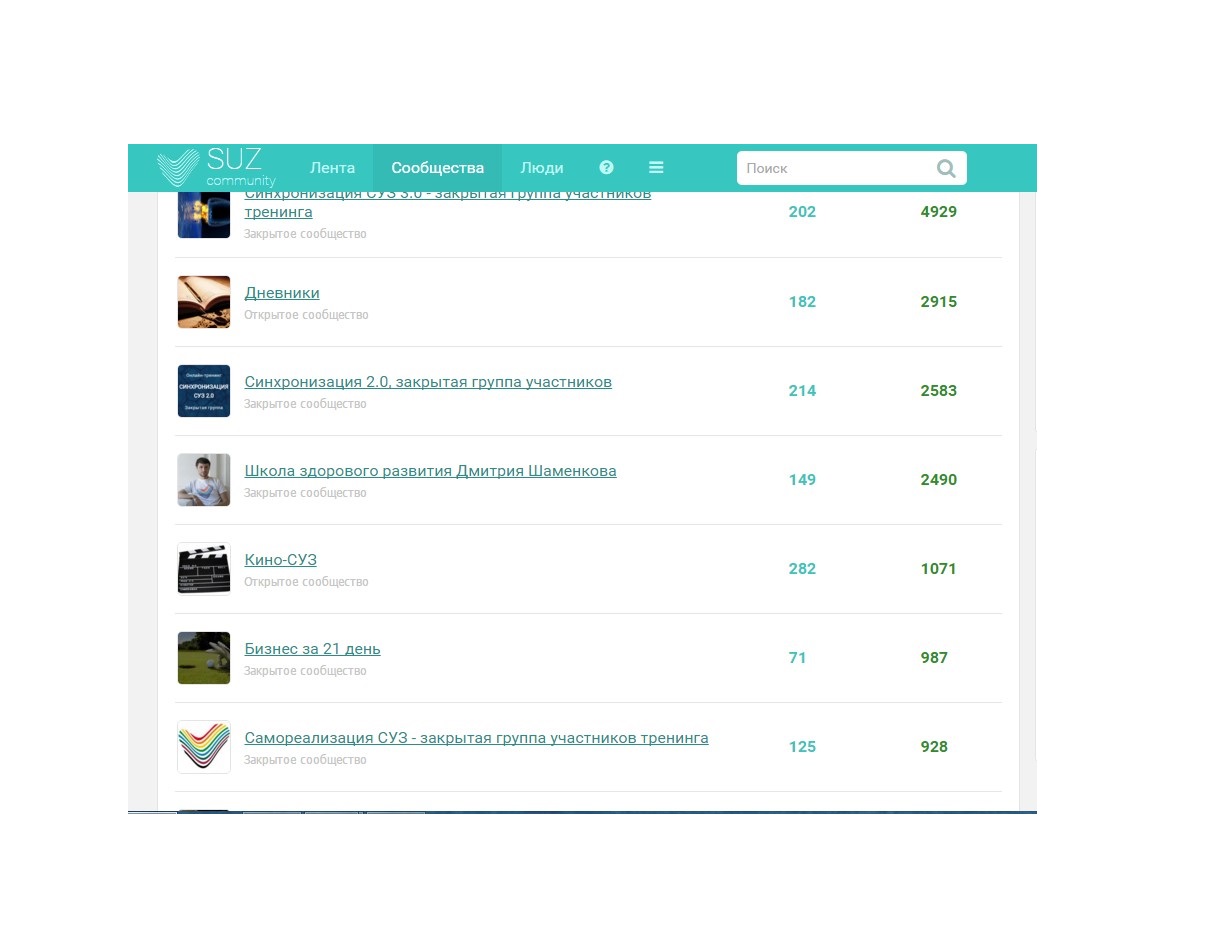Click member count 125 for Самореализация

point(802,747)
